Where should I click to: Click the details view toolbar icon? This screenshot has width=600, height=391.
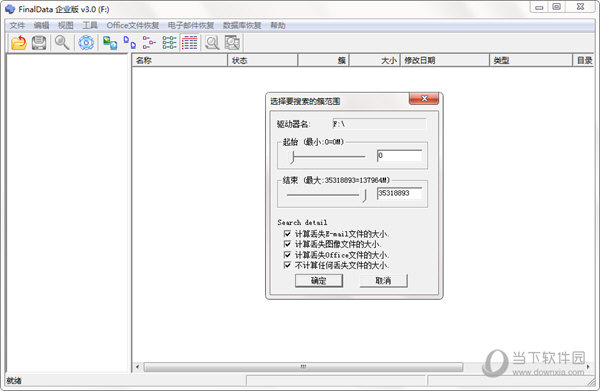[x=189, y=43]
